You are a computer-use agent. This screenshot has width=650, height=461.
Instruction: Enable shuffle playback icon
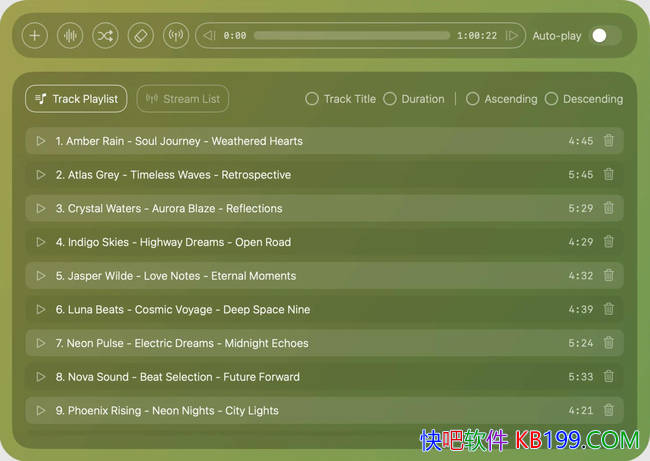pyautogui.click(x=105, y=36)
